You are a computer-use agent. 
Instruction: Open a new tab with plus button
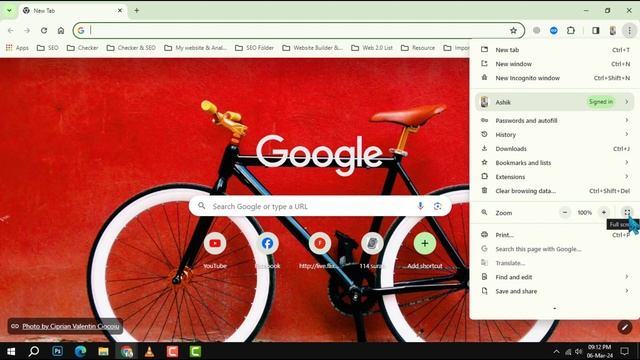pyautogui.click(x=137, y=11)
